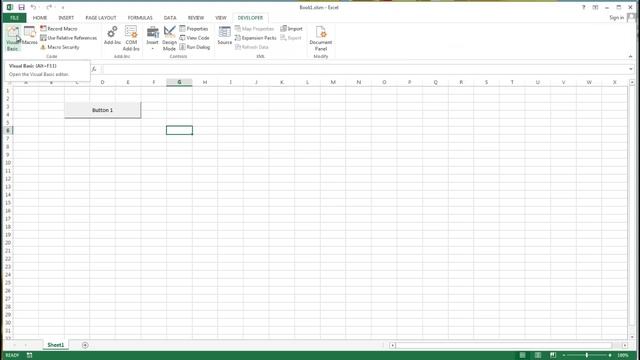Switch to Page Break Preview
Viewport: 640px width, 360px height.
point(553,356)
